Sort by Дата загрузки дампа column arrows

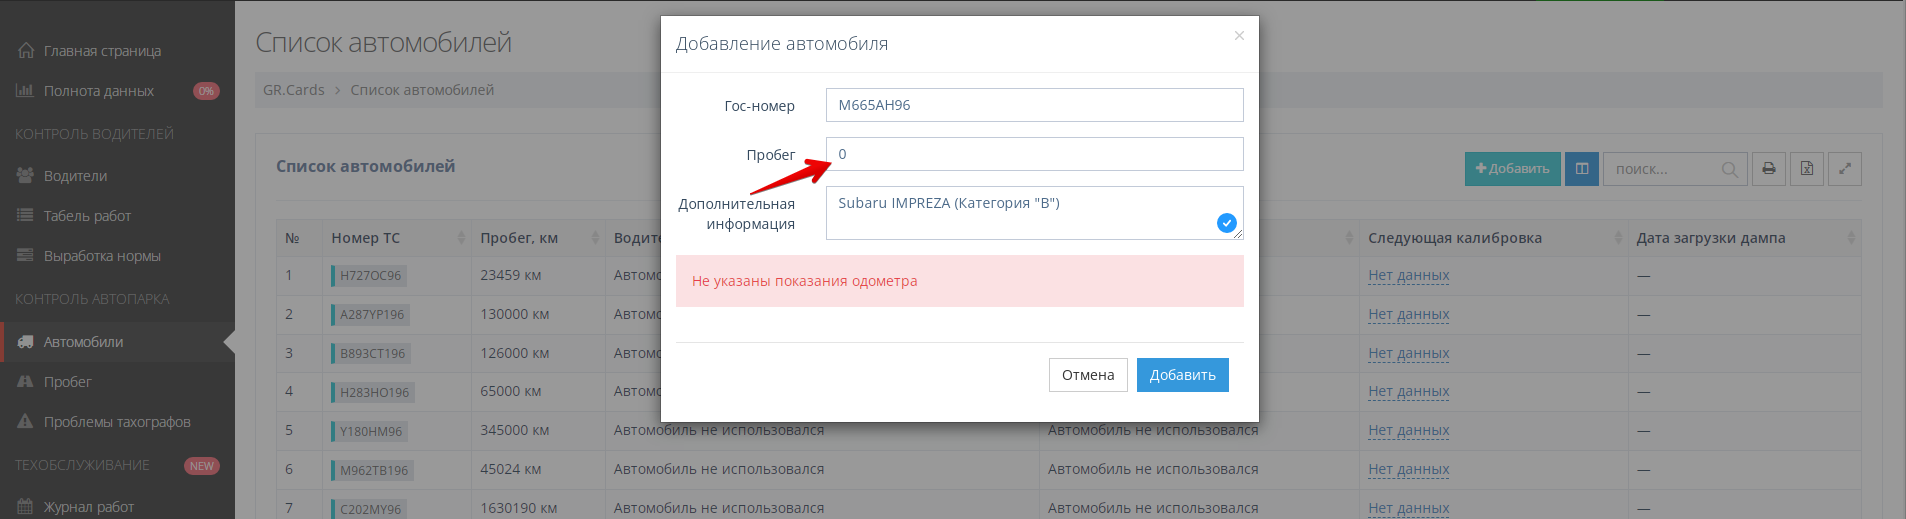click(1850, 238)
